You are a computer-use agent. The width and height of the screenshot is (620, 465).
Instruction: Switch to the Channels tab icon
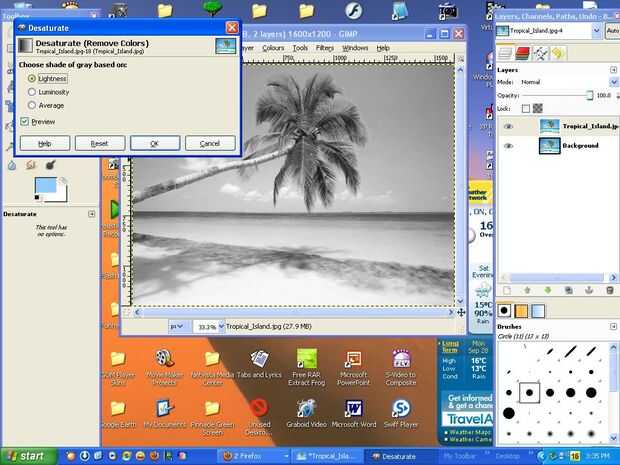pos(522,53)
